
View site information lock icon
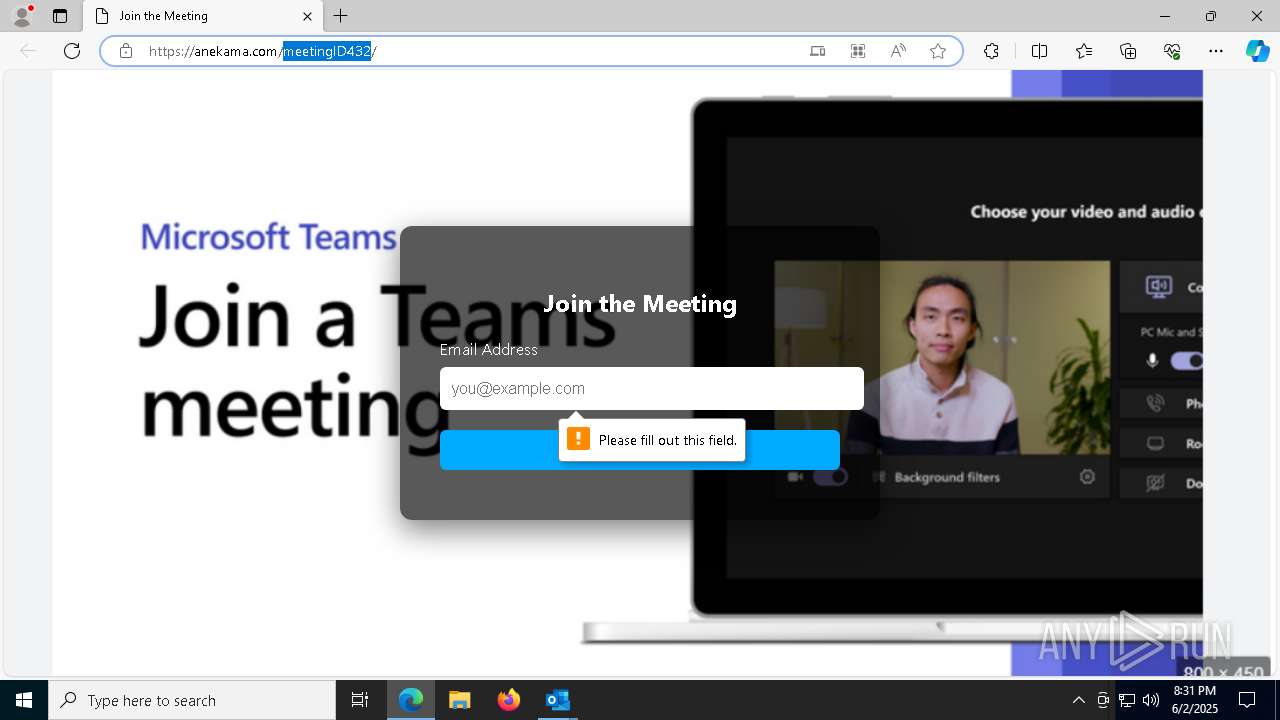pyautogui.click(x=126, y=51)
